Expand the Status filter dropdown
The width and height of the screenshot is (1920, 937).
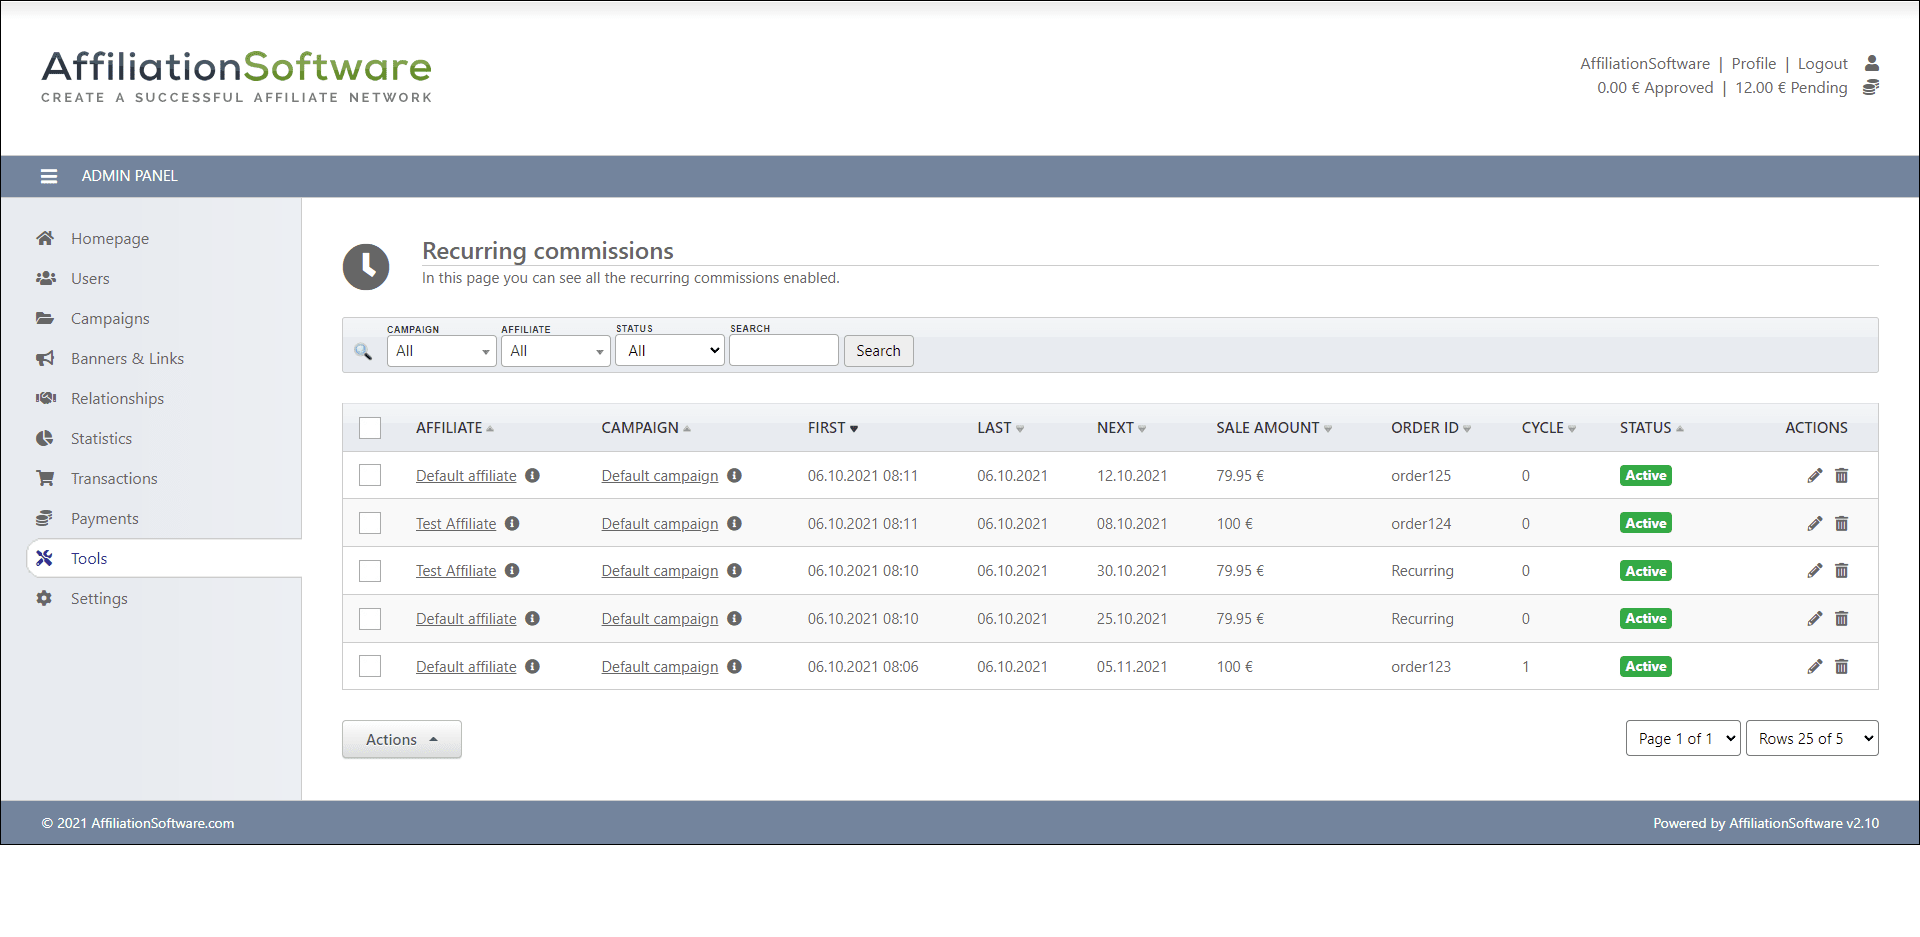[669, 351]
